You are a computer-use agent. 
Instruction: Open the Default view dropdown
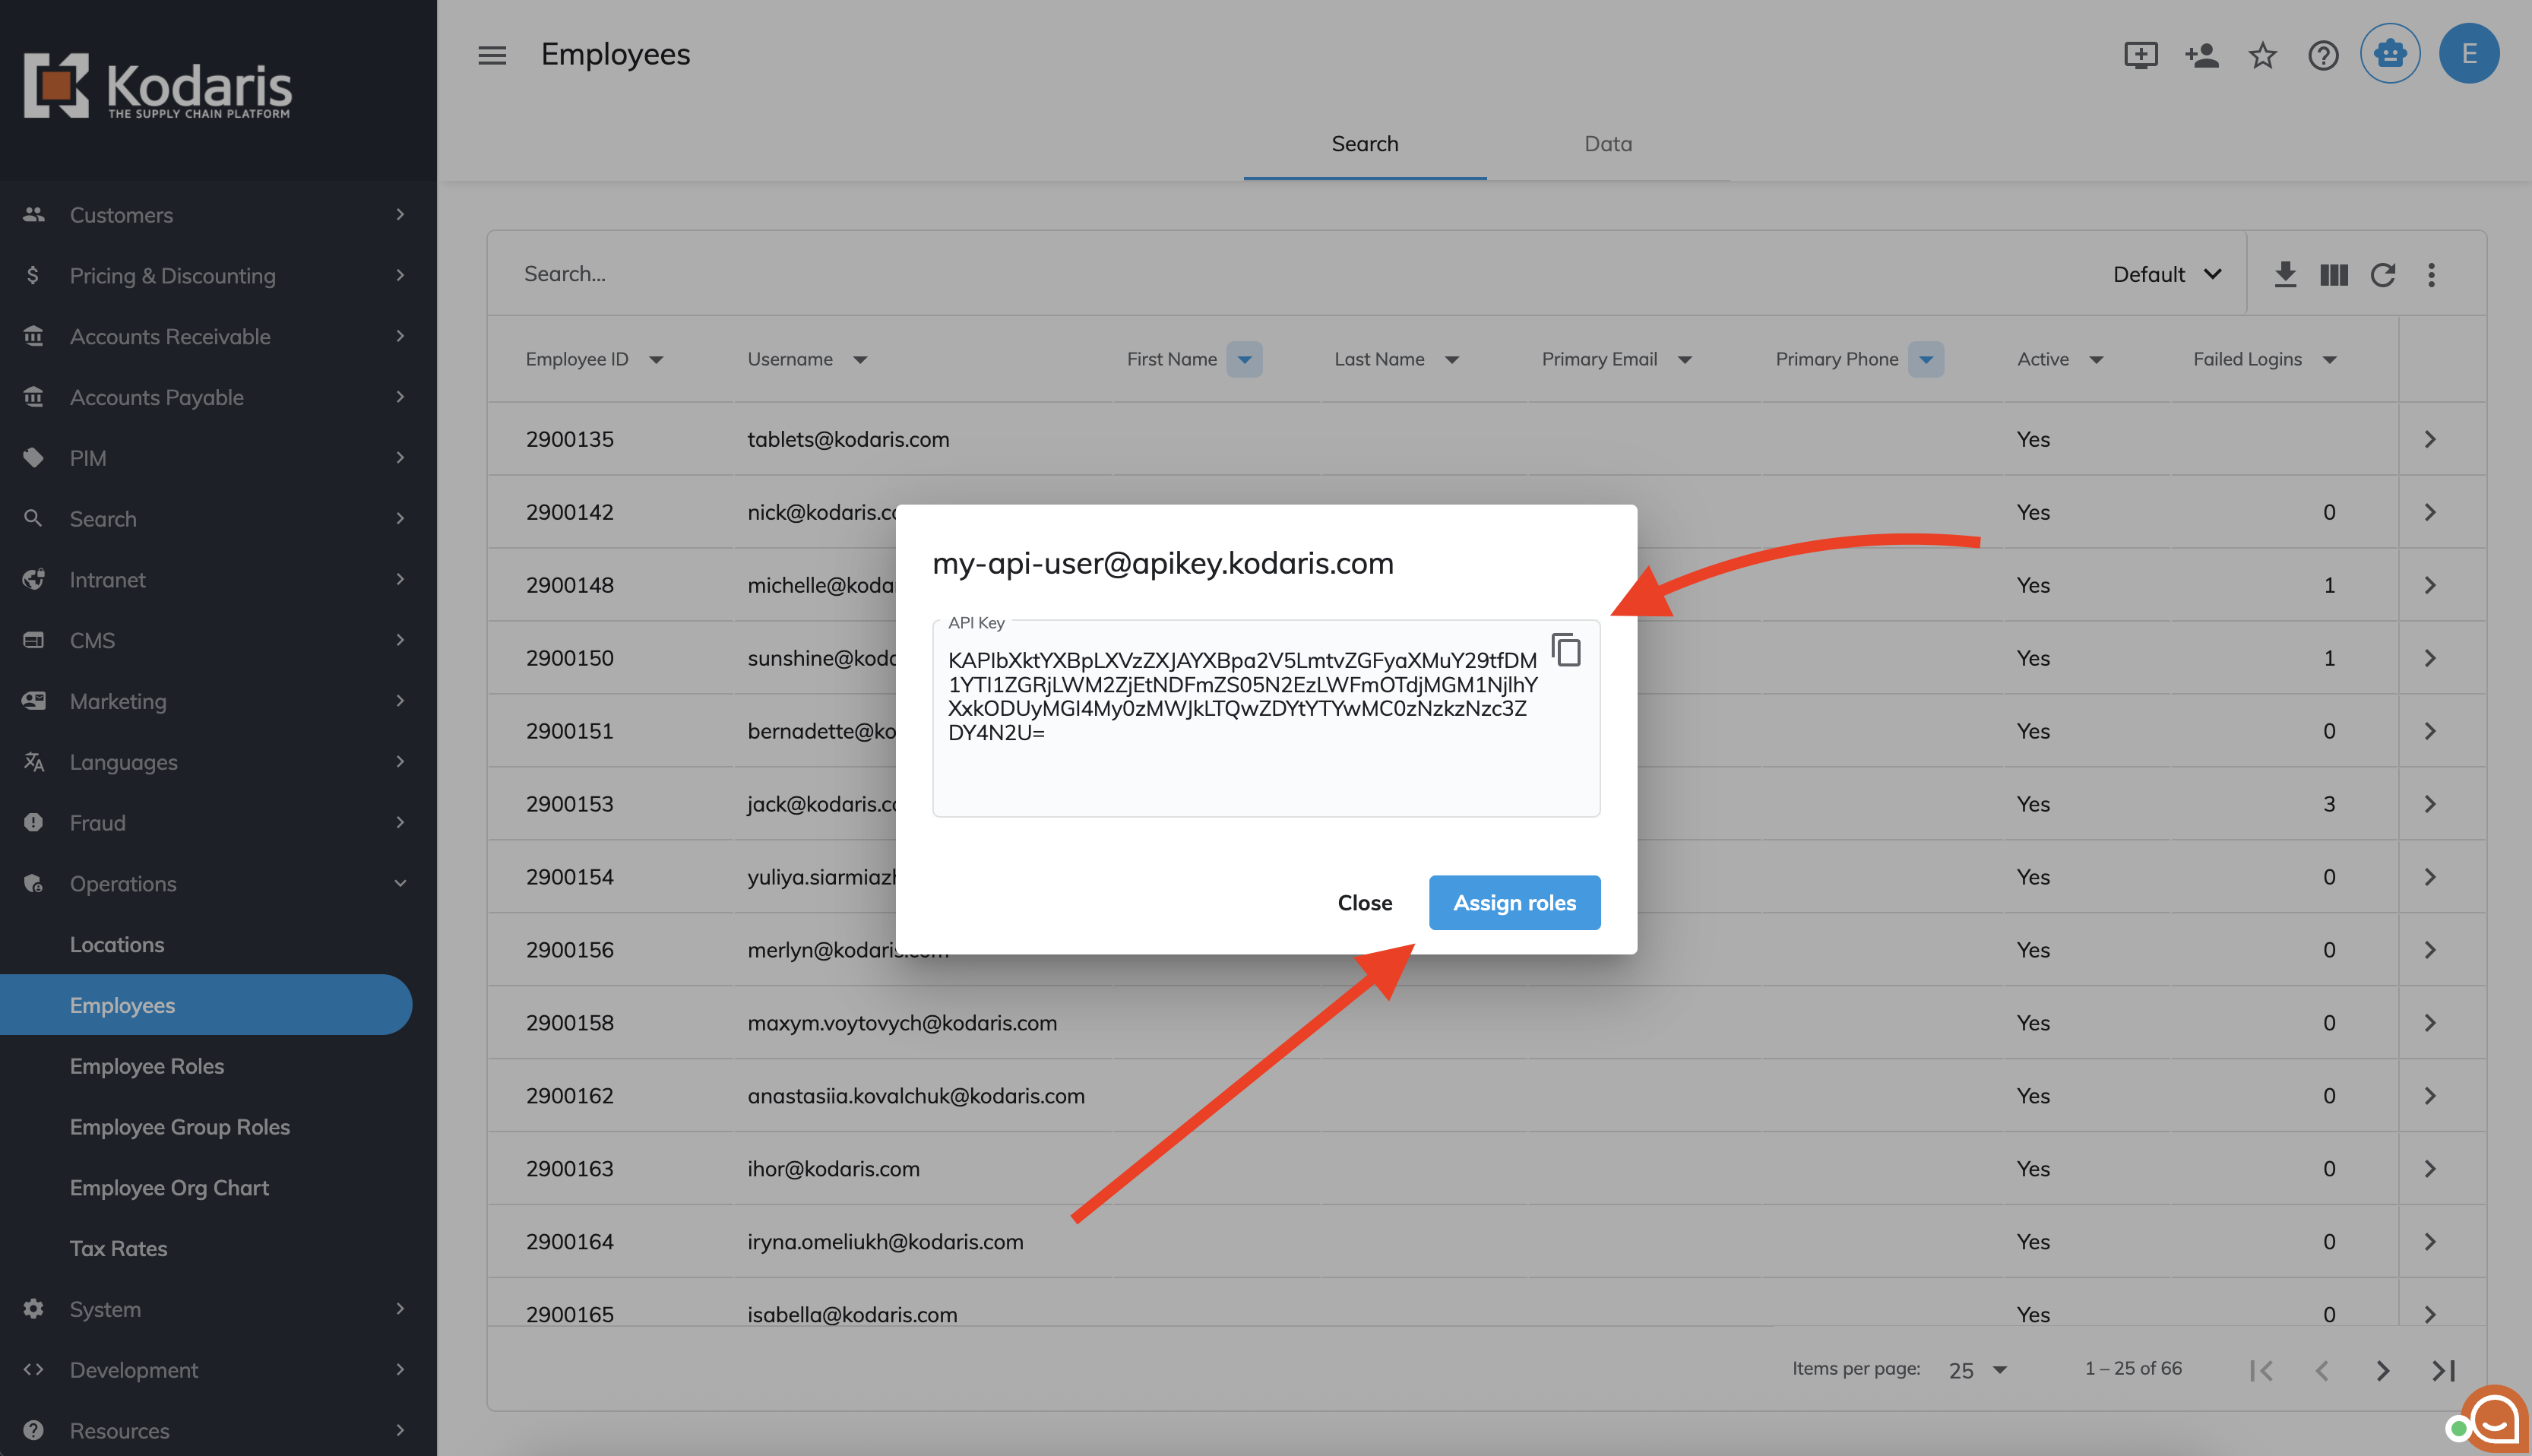pyautogui.click(x=2167, y=274)
